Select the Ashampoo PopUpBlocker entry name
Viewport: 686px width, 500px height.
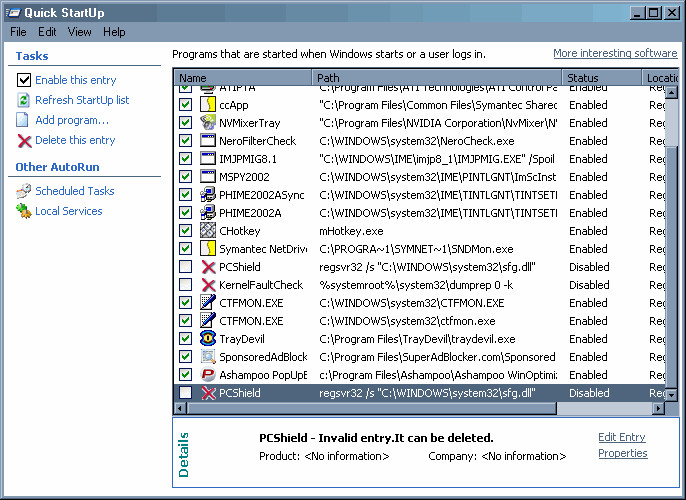263,375
